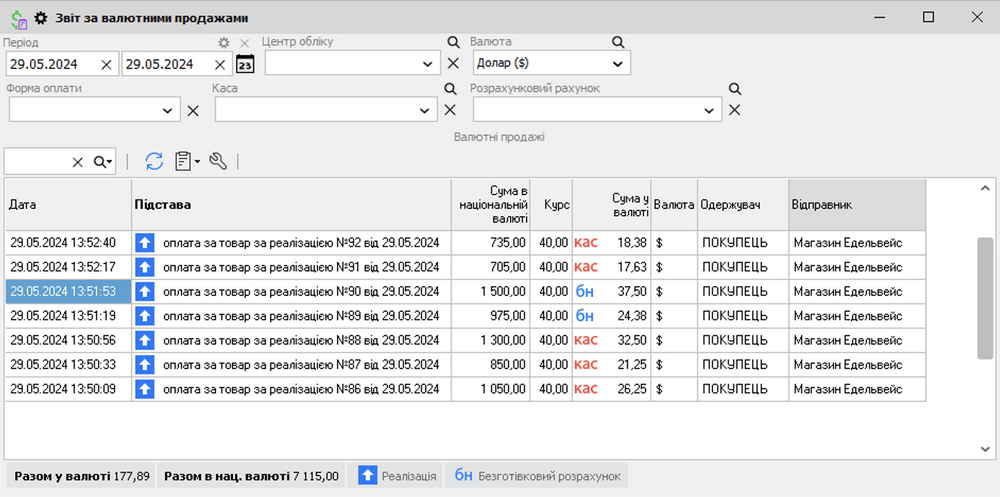Open the calendar period picker icon
This screenshot has height=497, width=1000.
tap(245, 64)
